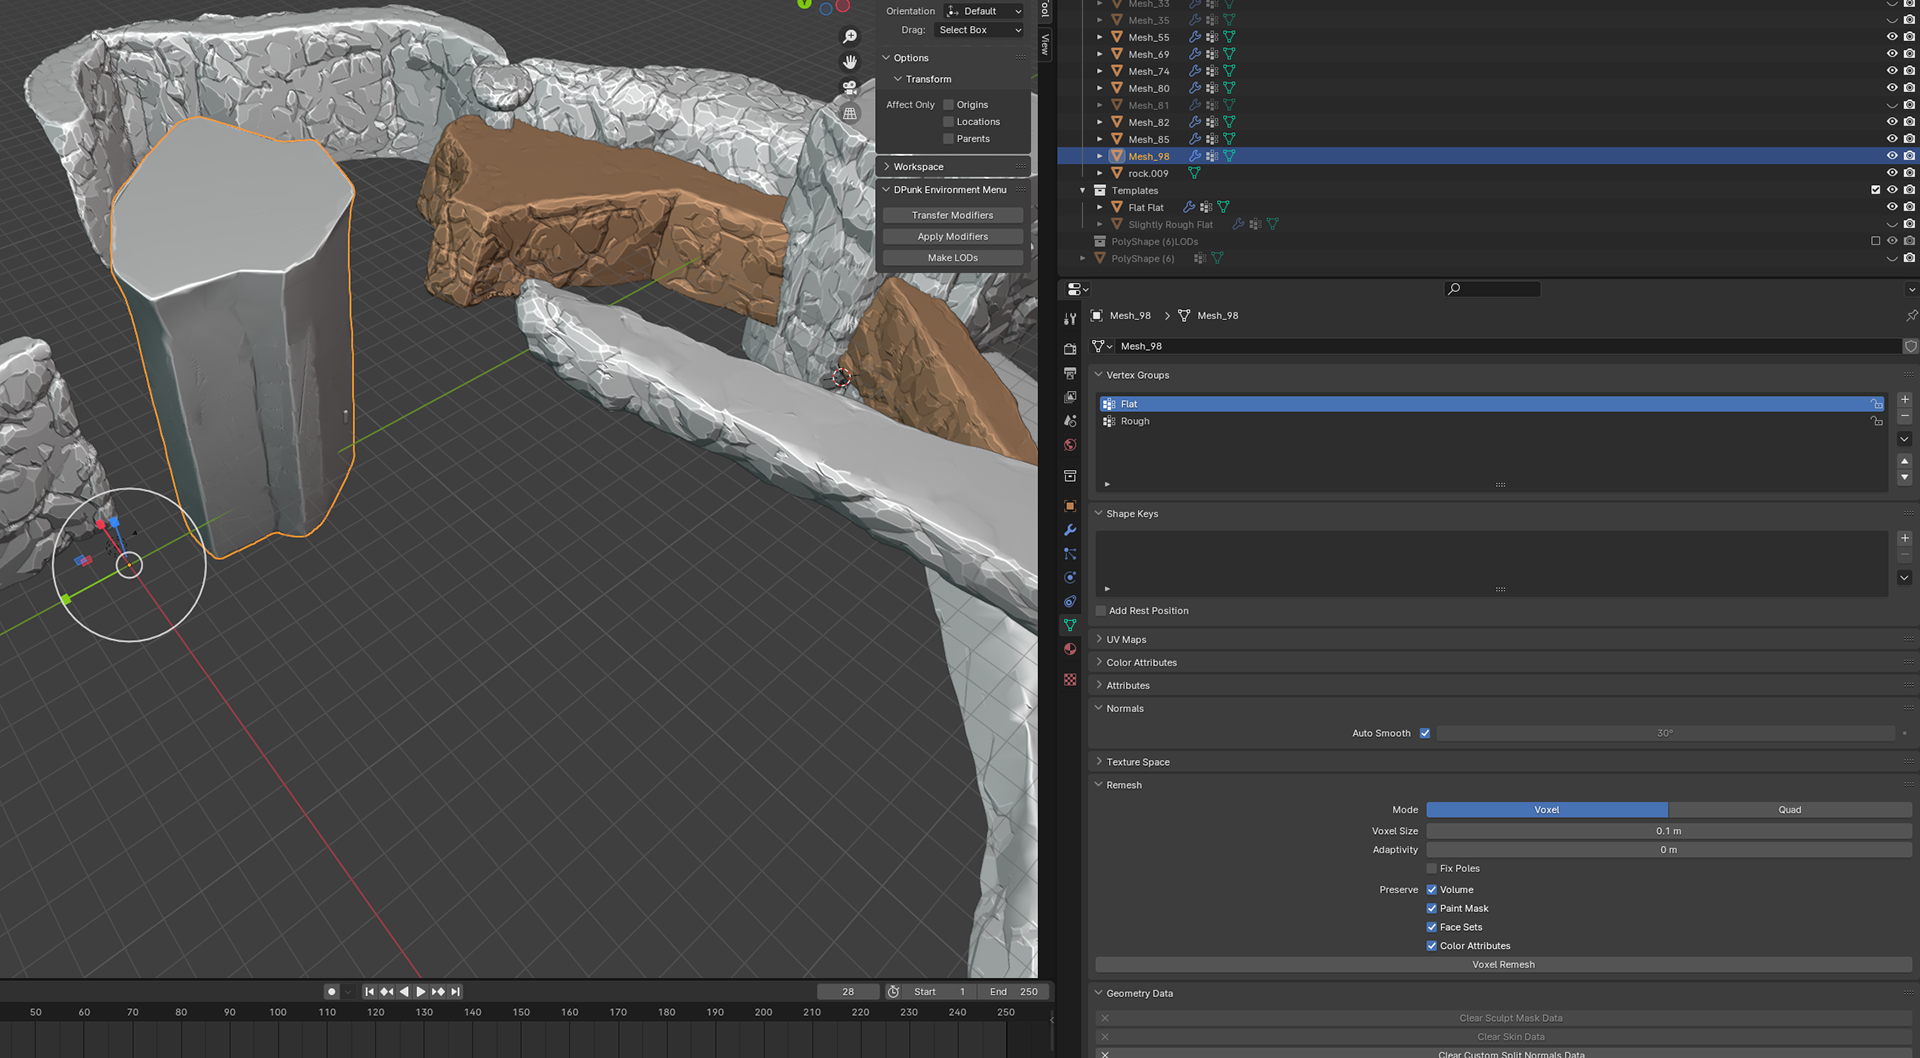This screenshot has height=1058, width=1920.
Task: Toggle the camera view icon
Action: point(850,88)
